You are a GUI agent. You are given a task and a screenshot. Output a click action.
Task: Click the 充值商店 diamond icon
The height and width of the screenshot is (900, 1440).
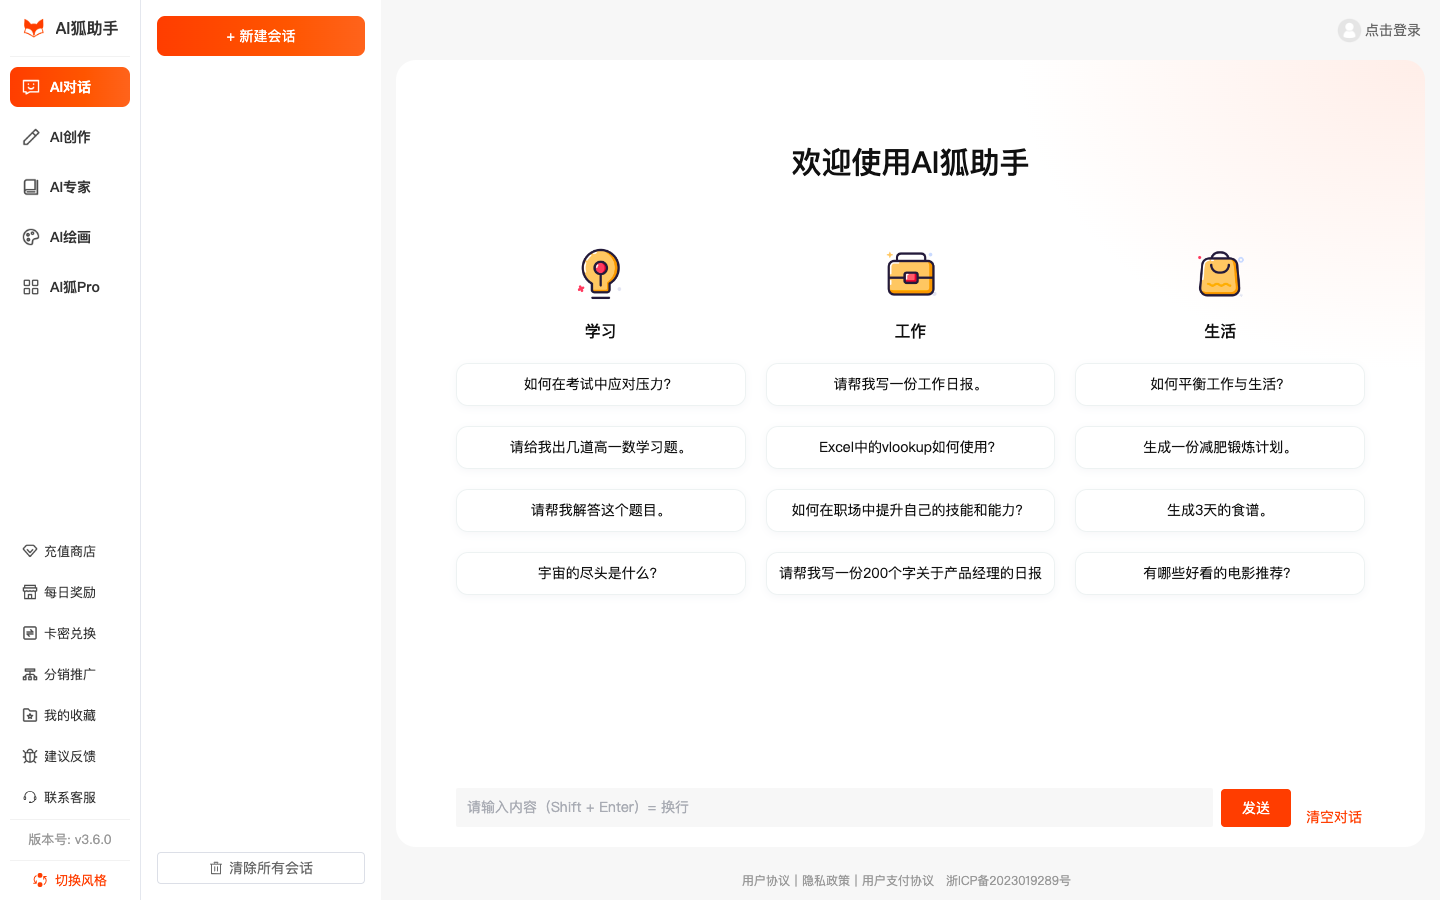30,551
